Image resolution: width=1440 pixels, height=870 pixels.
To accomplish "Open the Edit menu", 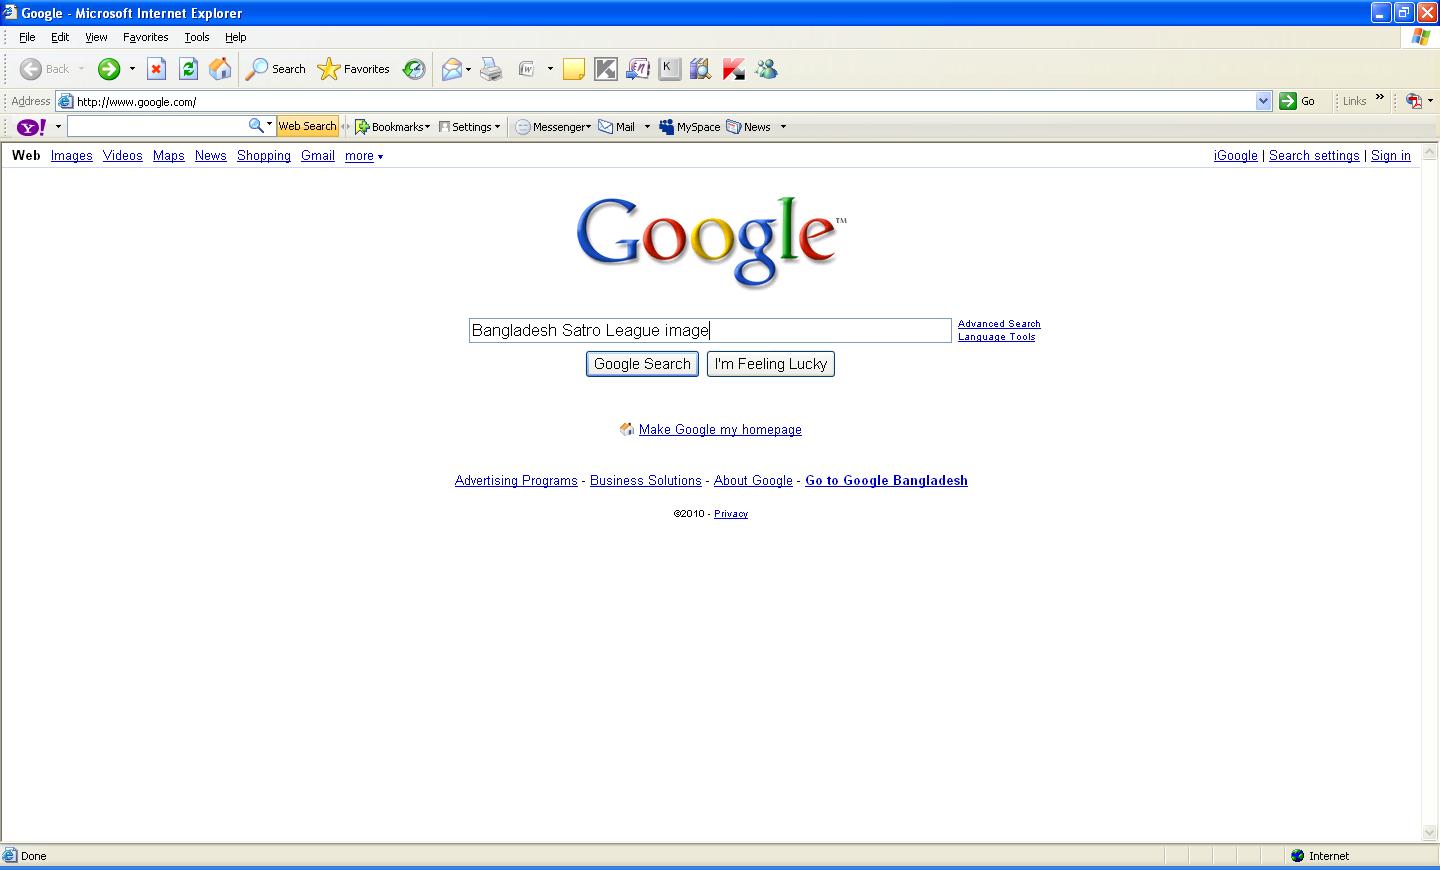I will (x=60, y=37).
